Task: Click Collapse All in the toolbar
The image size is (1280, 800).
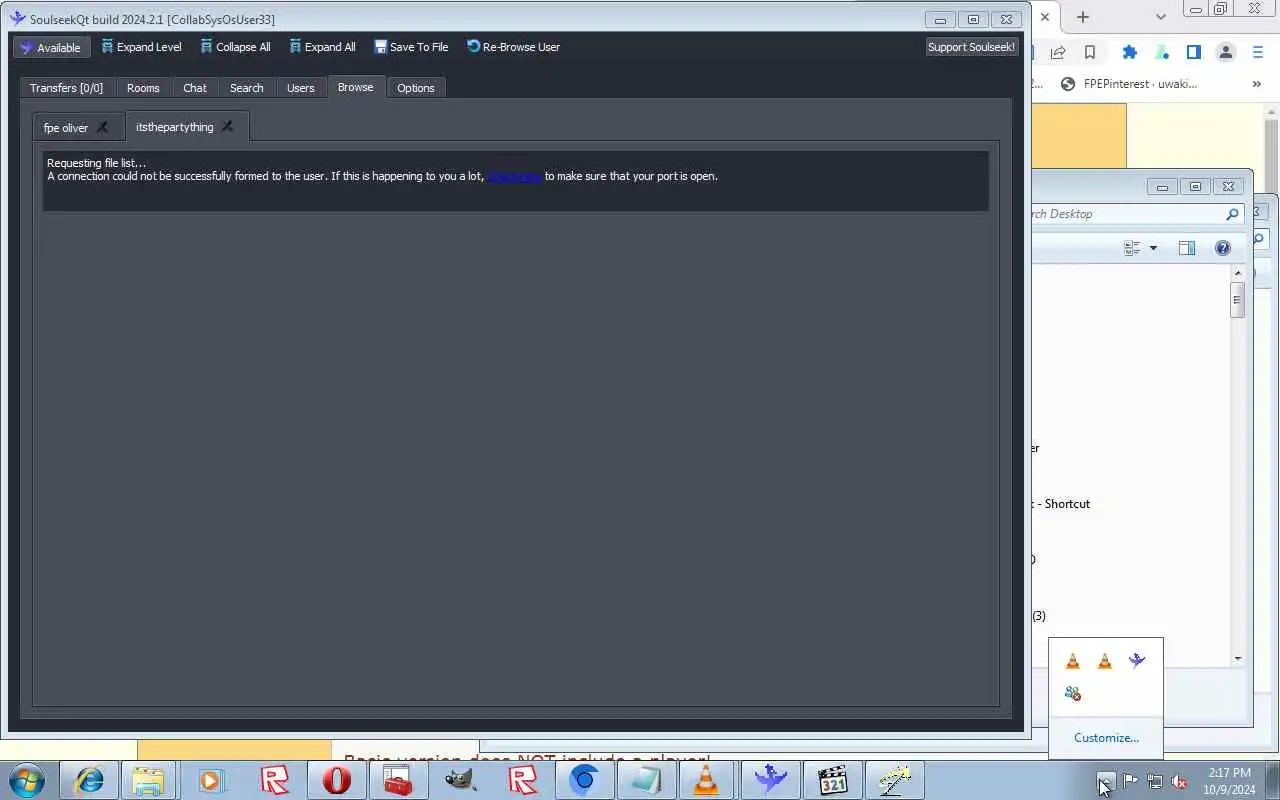Action: point(235,47)
